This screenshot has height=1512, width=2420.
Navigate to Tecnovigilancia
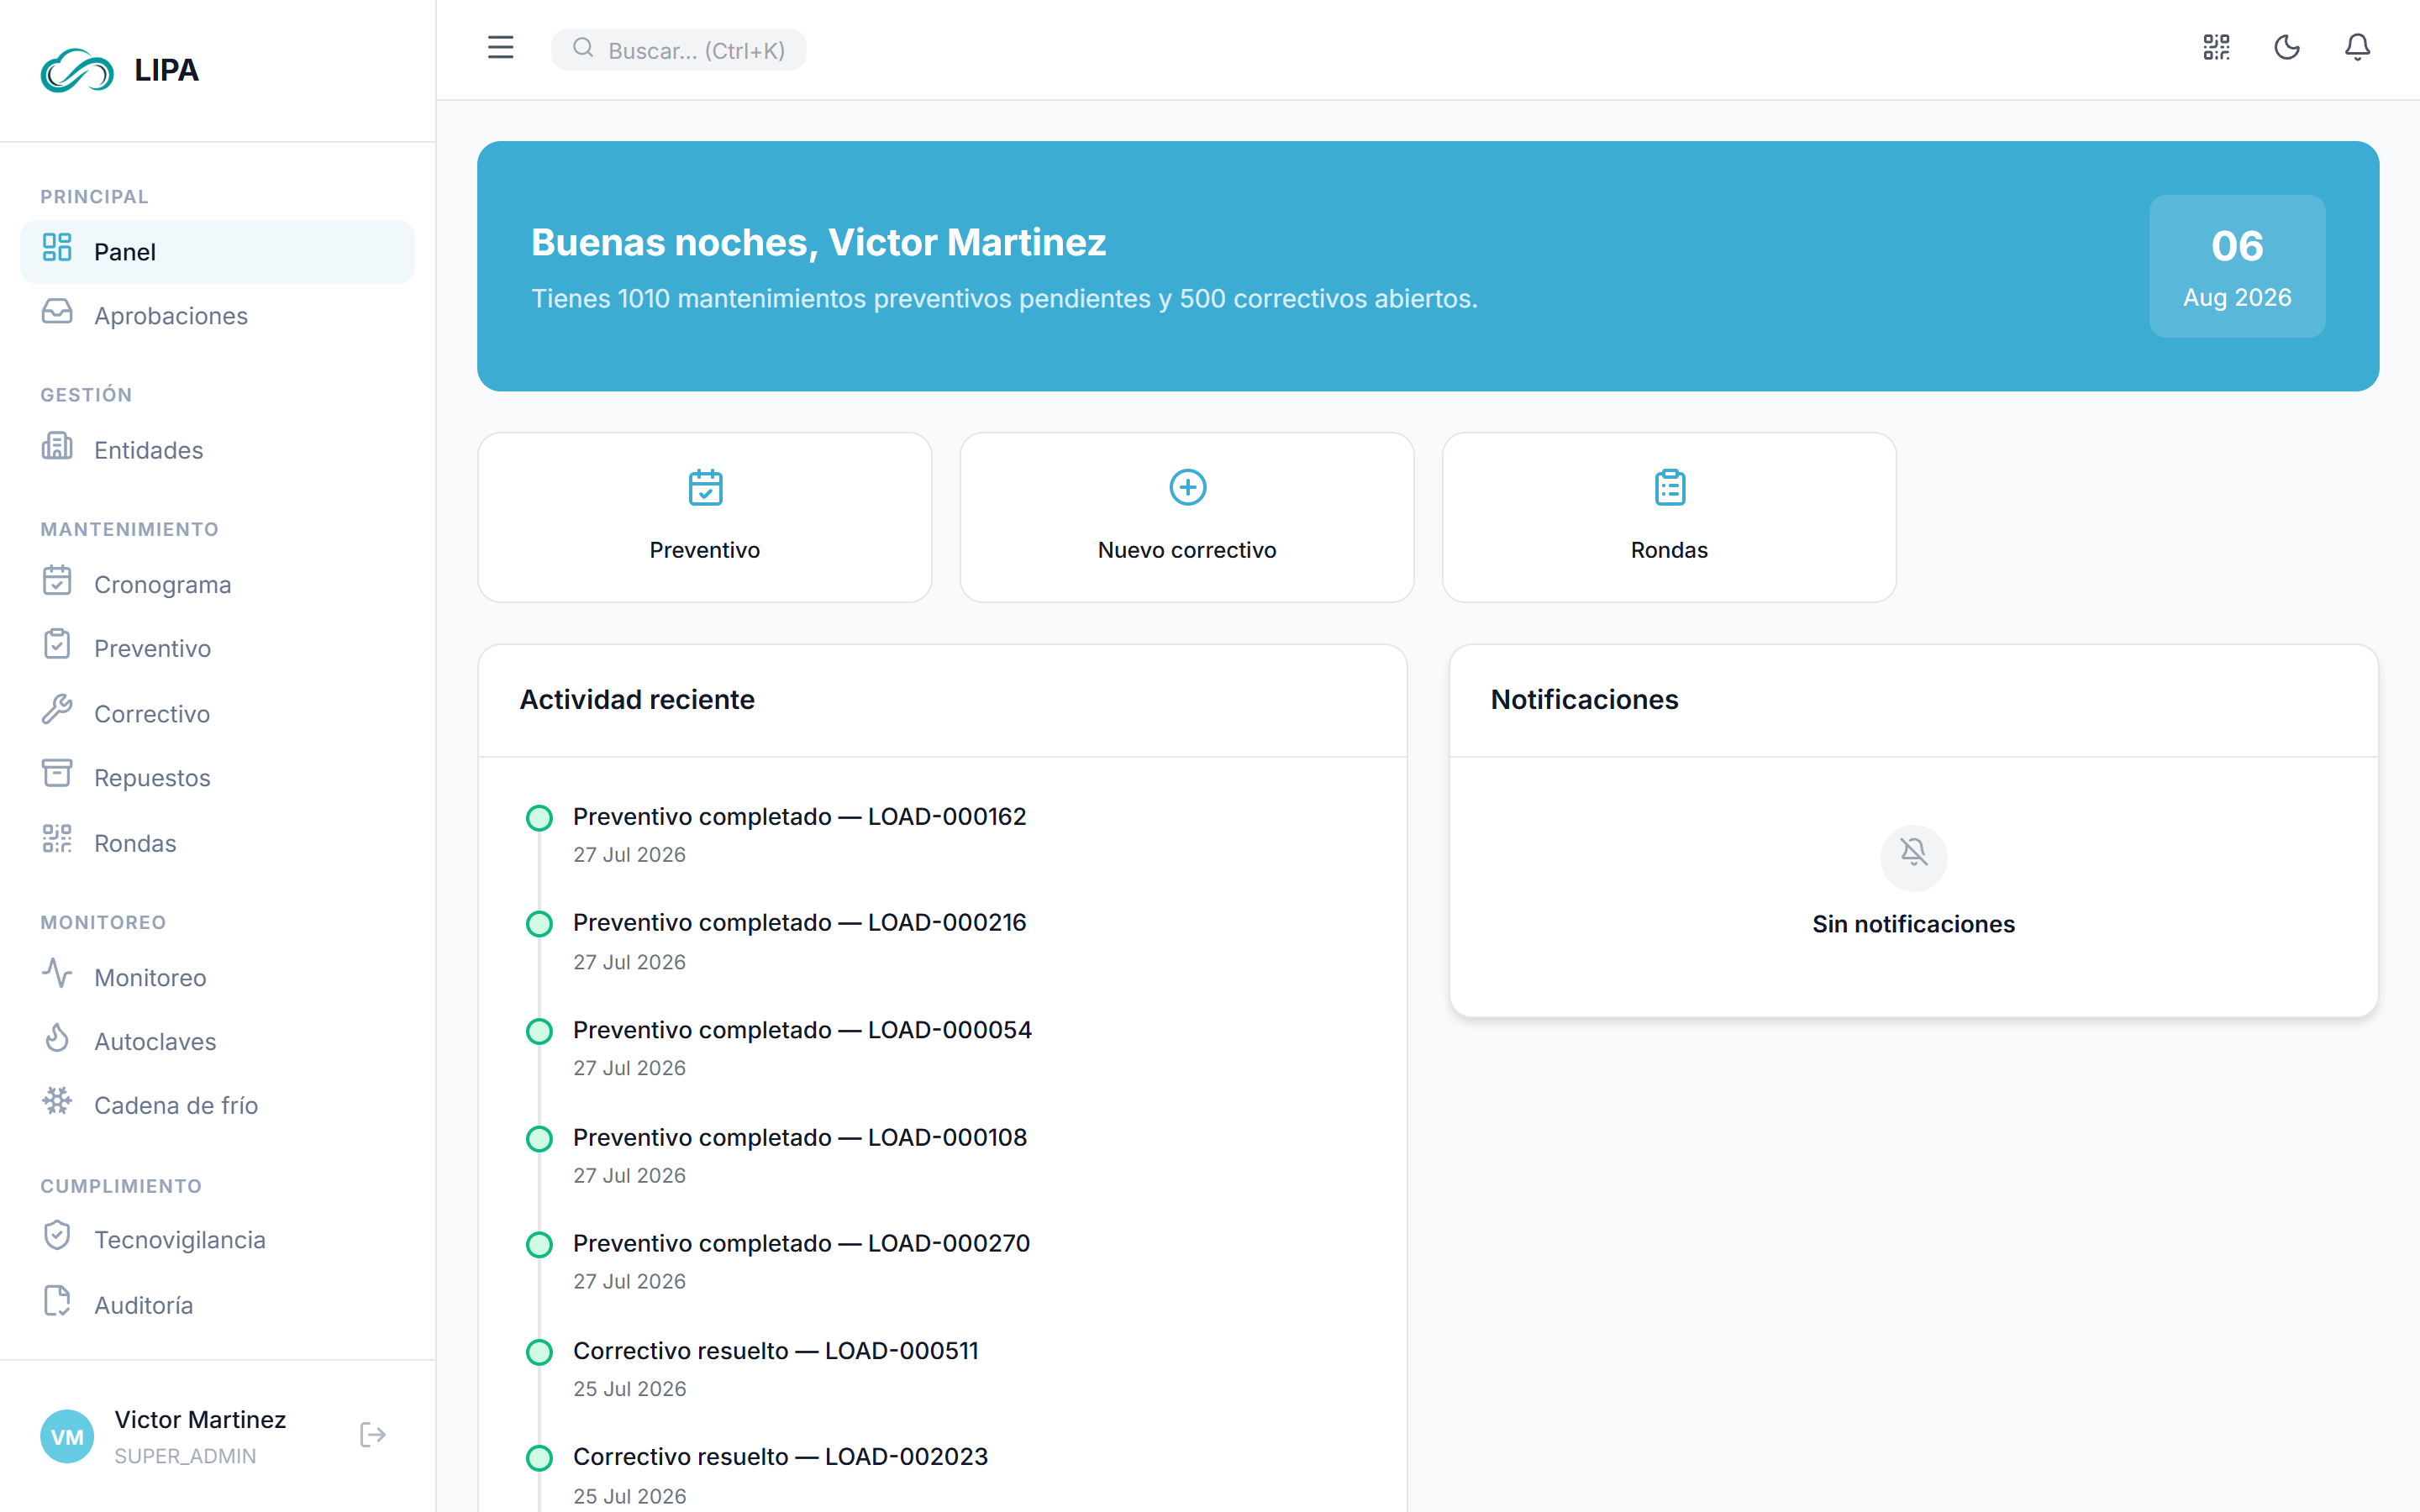(x=217, y=1240)
